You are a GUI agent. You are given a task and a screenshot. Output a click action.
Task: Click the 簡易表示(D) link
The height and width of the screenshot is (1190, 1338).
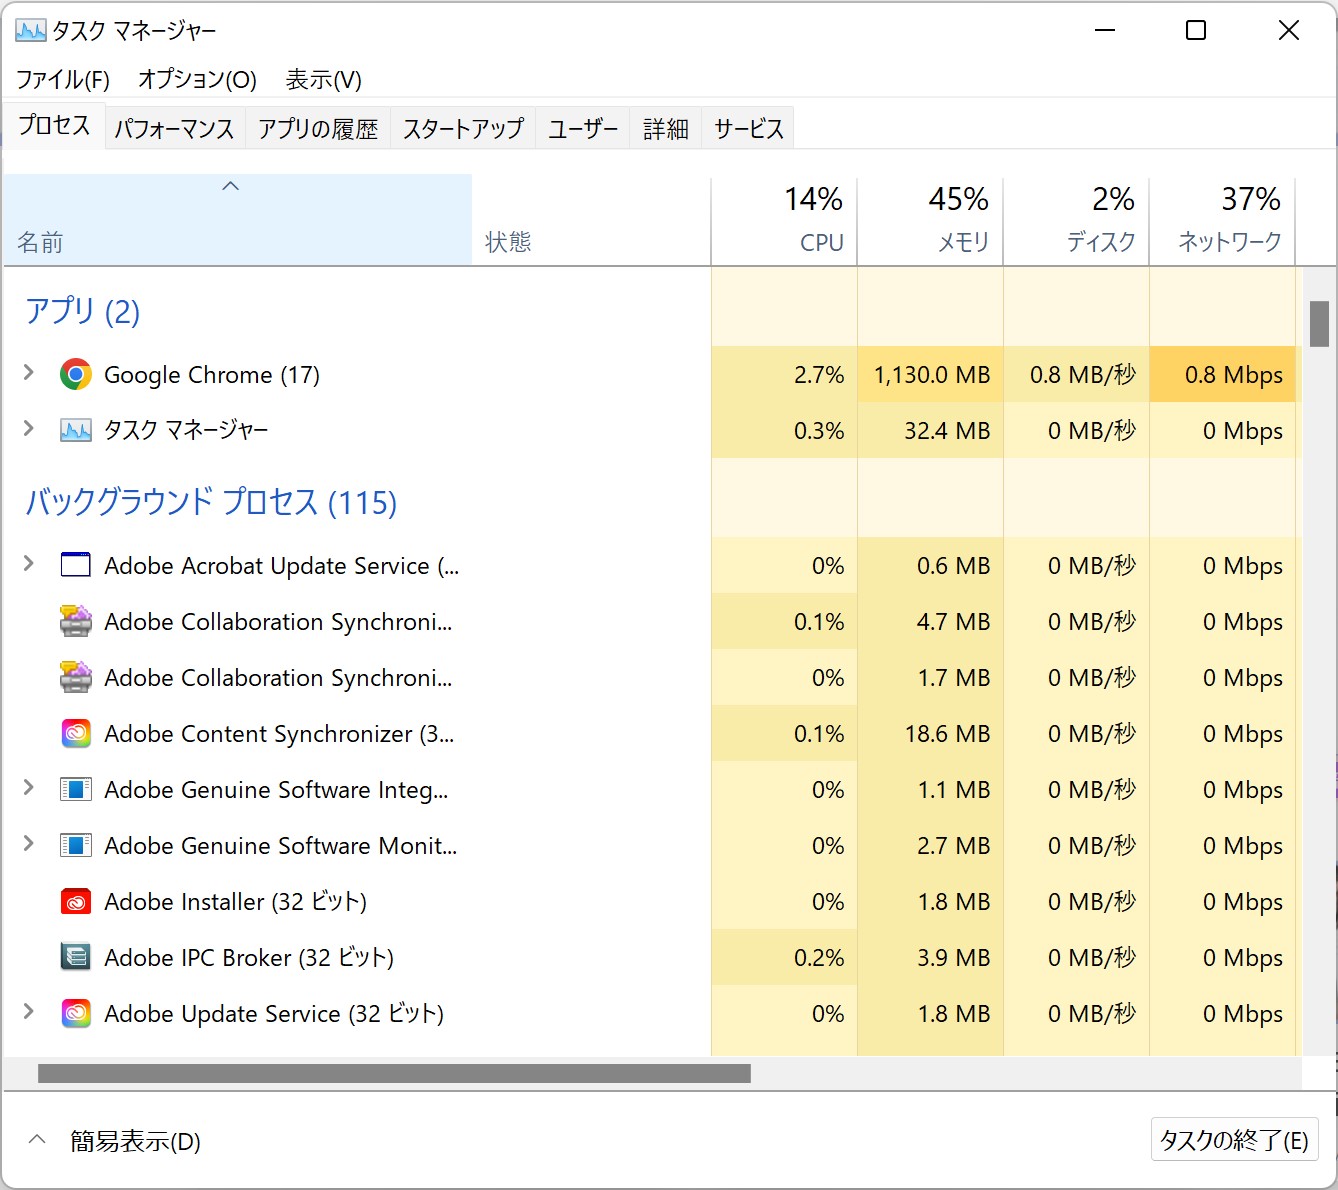pyautogui.click(x=135, y=1141)
